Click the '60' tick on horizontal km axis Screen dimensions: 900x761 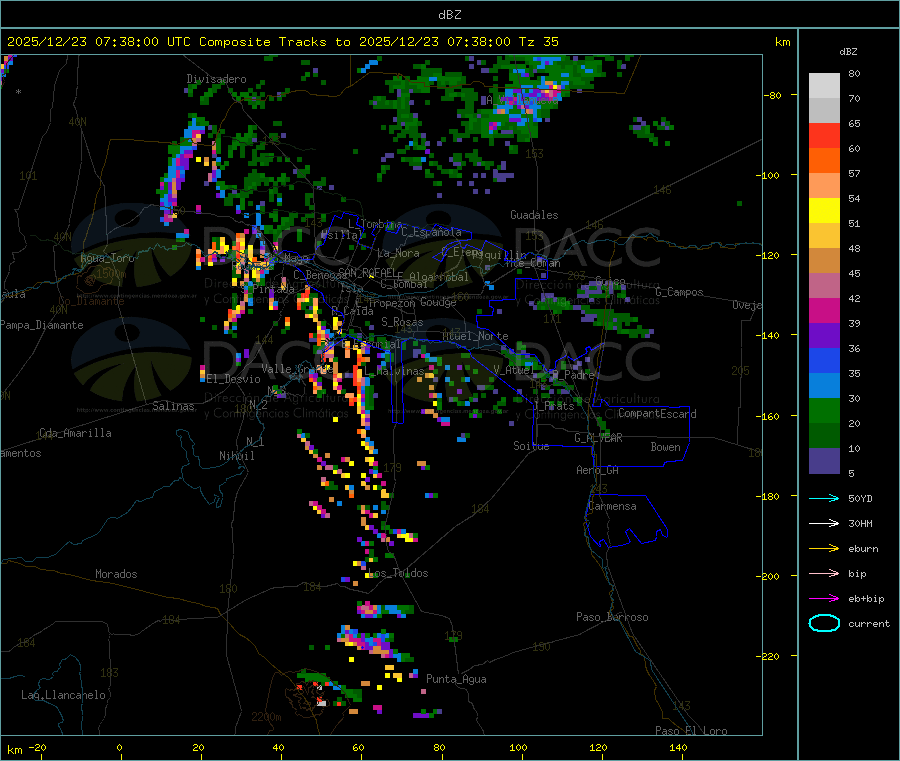358,747
